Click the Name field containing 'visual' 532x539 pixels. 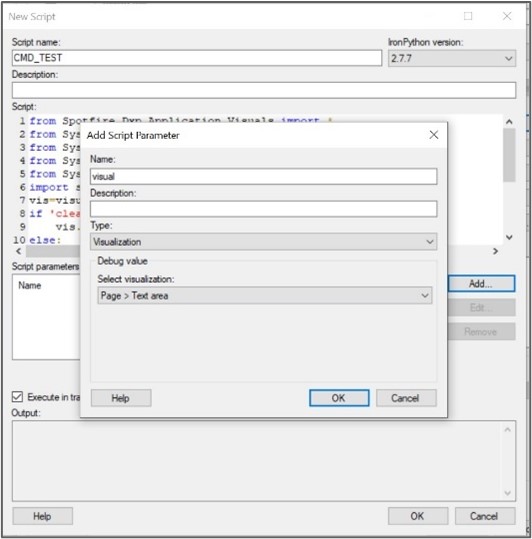click(x=264, y=176)
